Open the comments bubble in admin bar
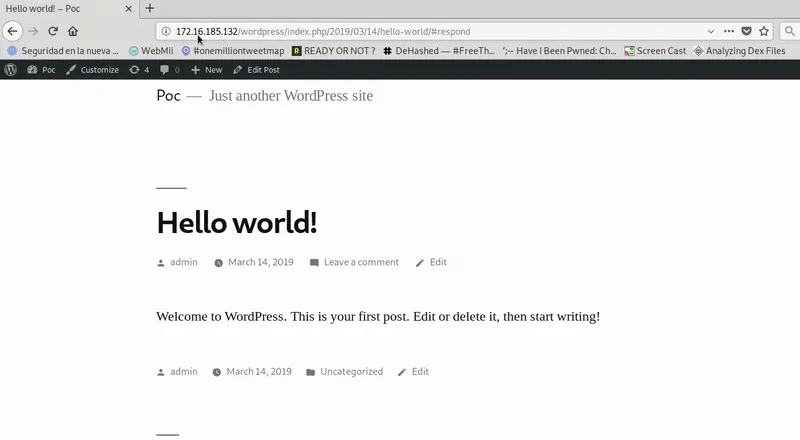 click(x=170, y=70)
